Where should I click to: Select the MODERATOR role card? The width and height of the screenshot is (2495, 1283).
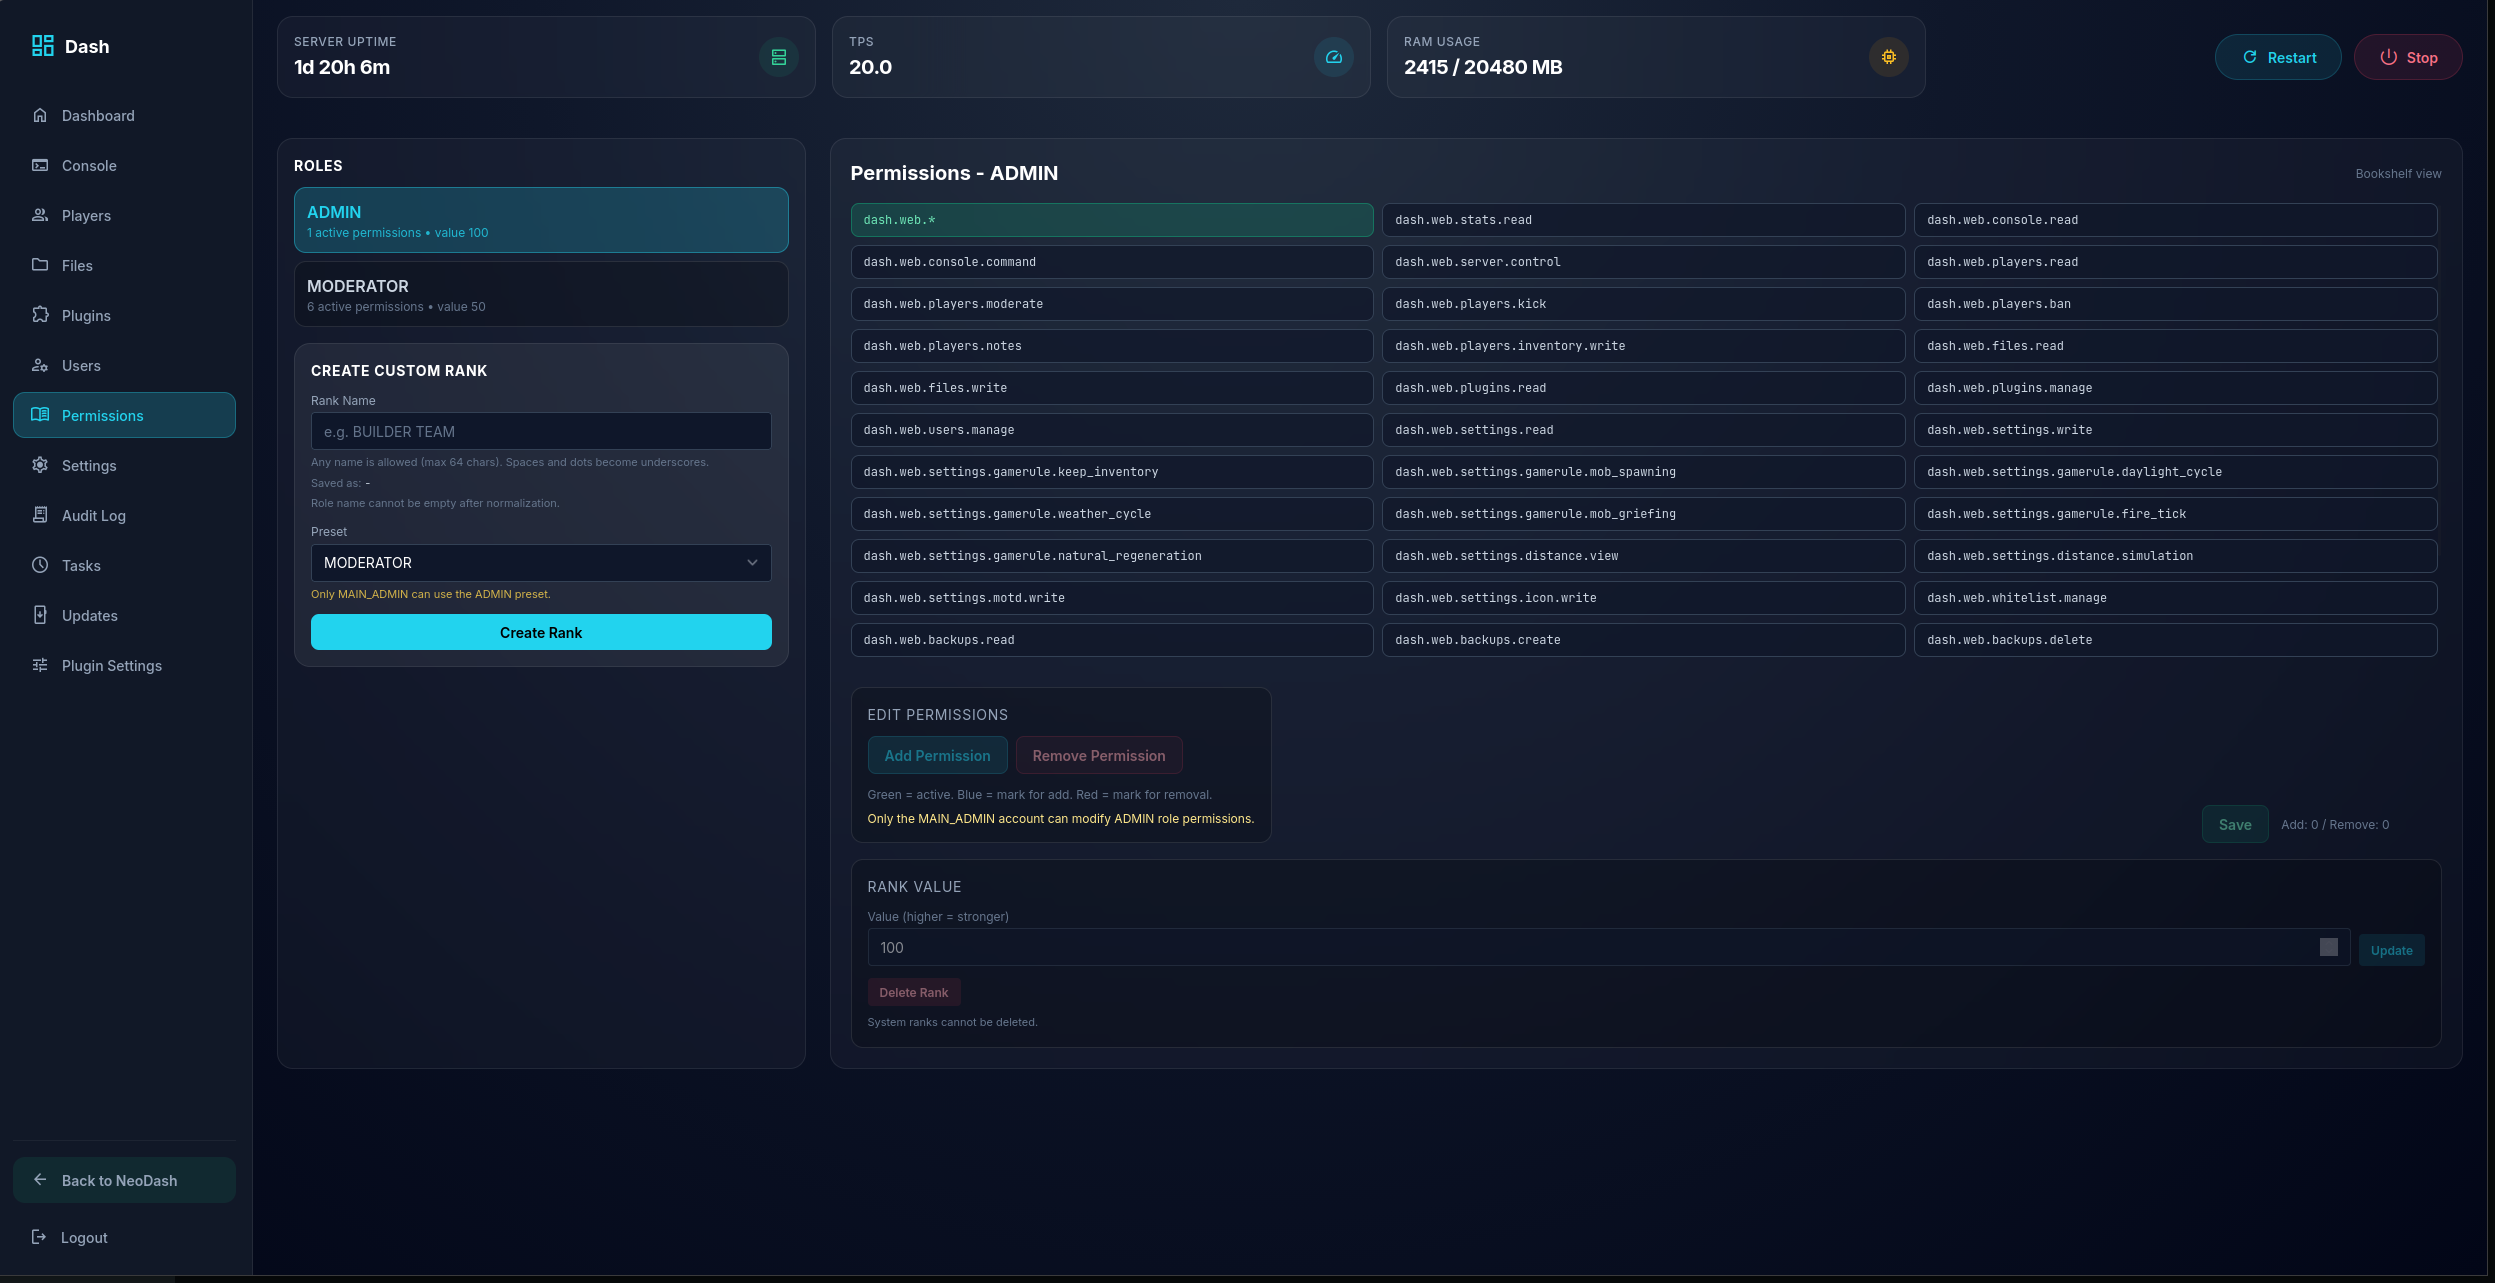point(541,294)
